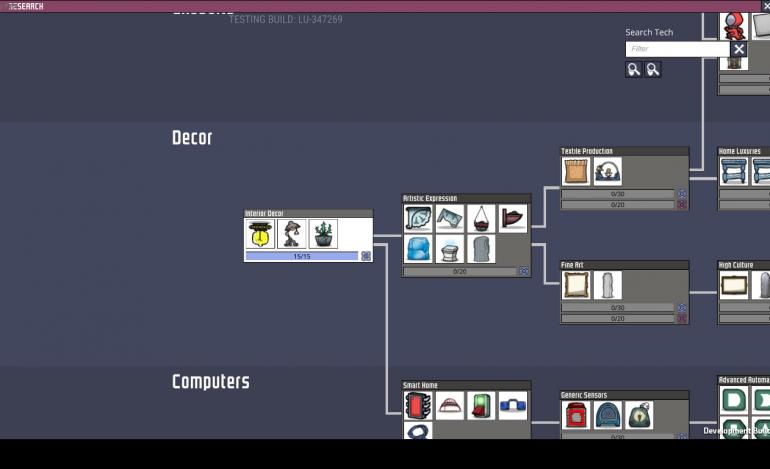Clear the Search Tech filter with the X button
Viewport: 770px width, 469px height.
739,49
